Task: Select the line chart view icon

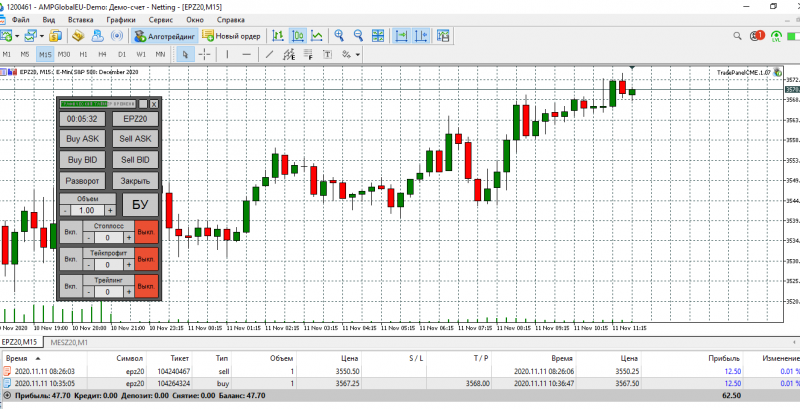Action: click(x=317, y=36)
